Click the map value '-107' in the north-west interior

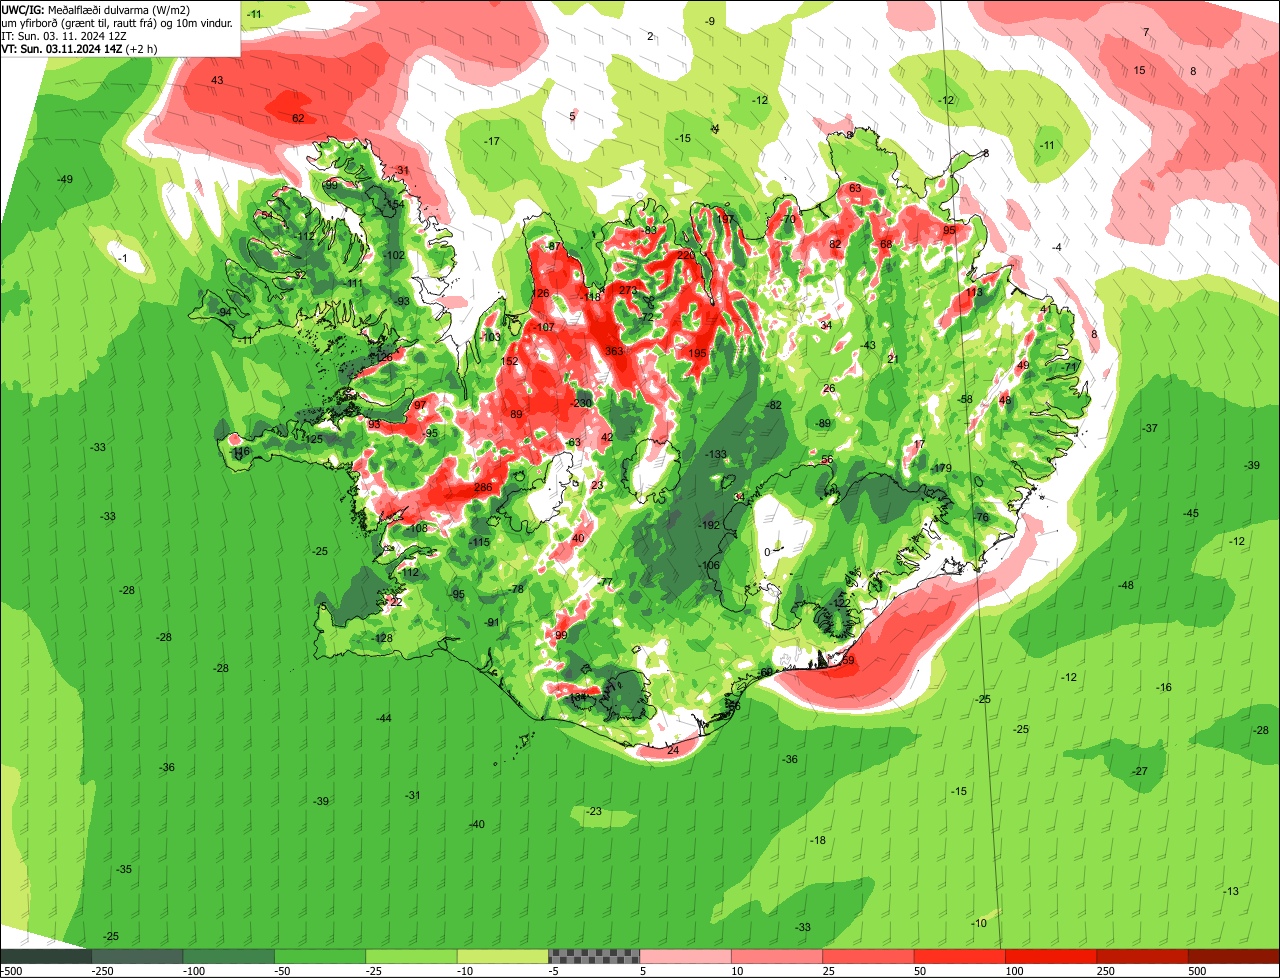(x=544, y=327)
